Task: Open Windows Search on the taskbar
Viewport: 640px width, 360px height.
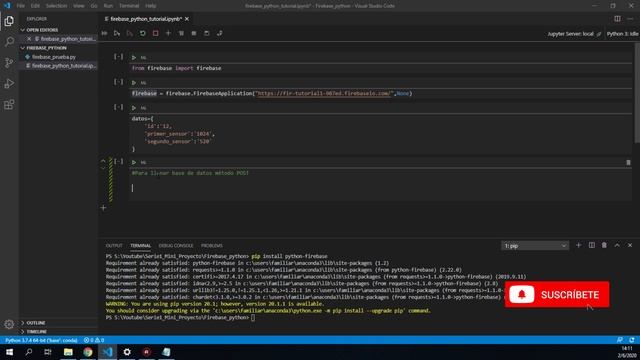Action: (x=29, y=352)
